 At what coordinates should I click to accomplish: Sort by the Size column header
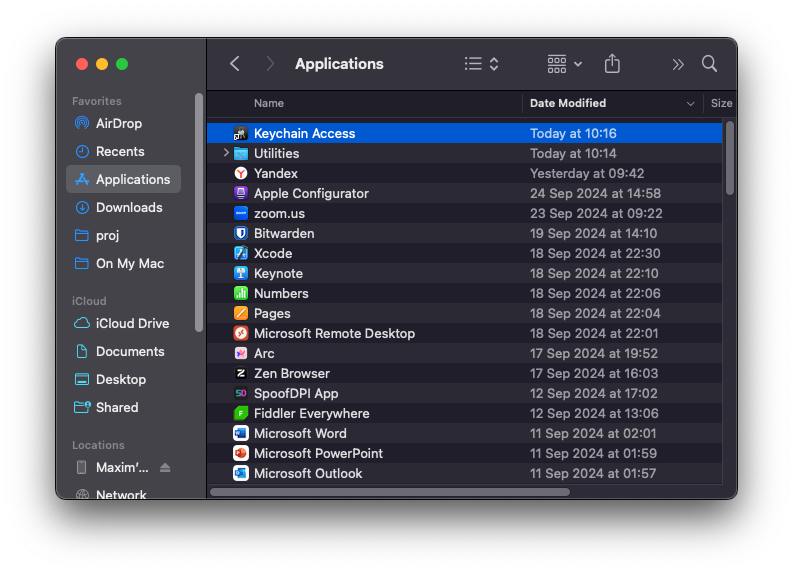pos(721,103)
